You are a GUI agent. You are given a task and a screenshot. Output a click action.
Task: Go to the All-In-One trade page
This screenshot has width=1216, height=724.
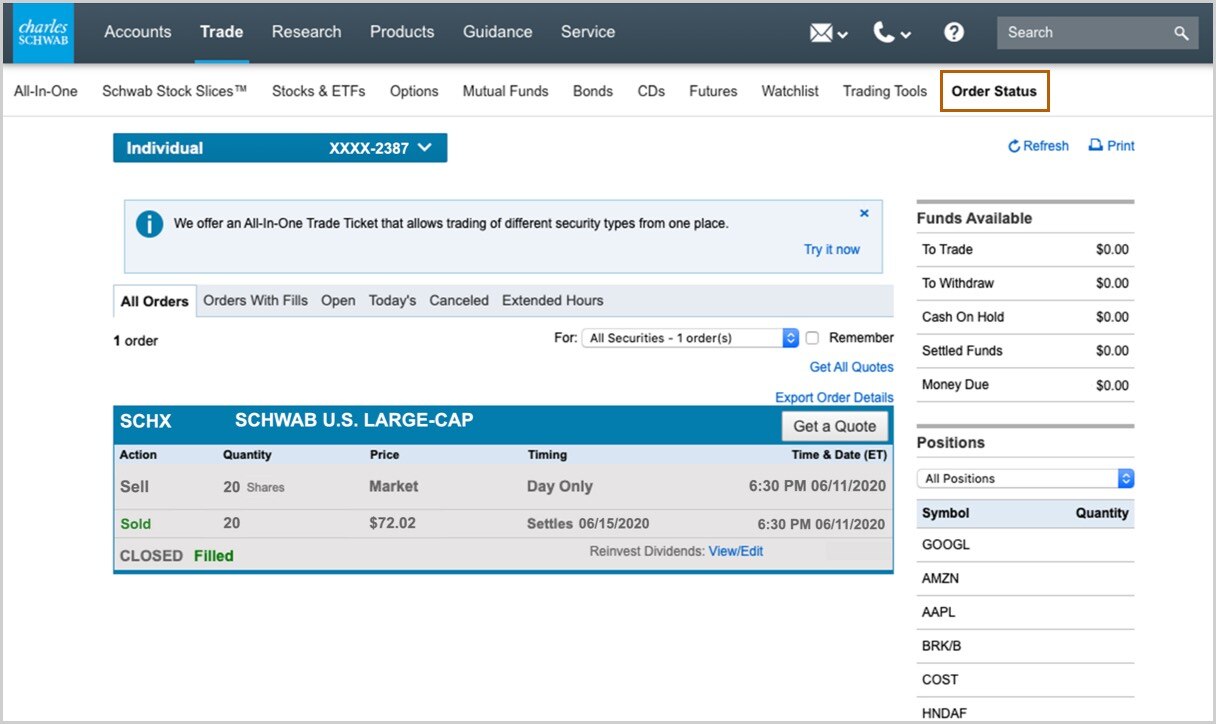[x=46, y=91]
